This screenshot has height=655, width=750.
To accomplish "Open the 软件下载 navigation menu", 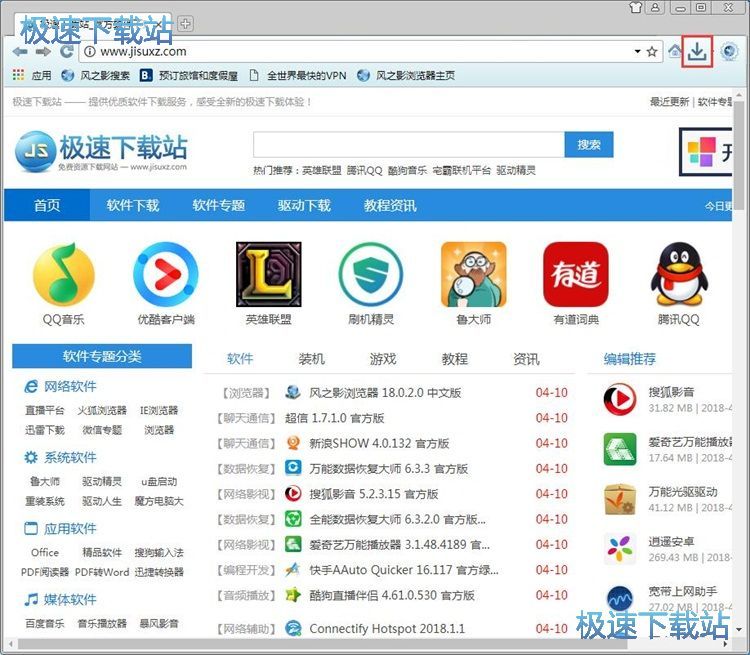I will (133, 205).
